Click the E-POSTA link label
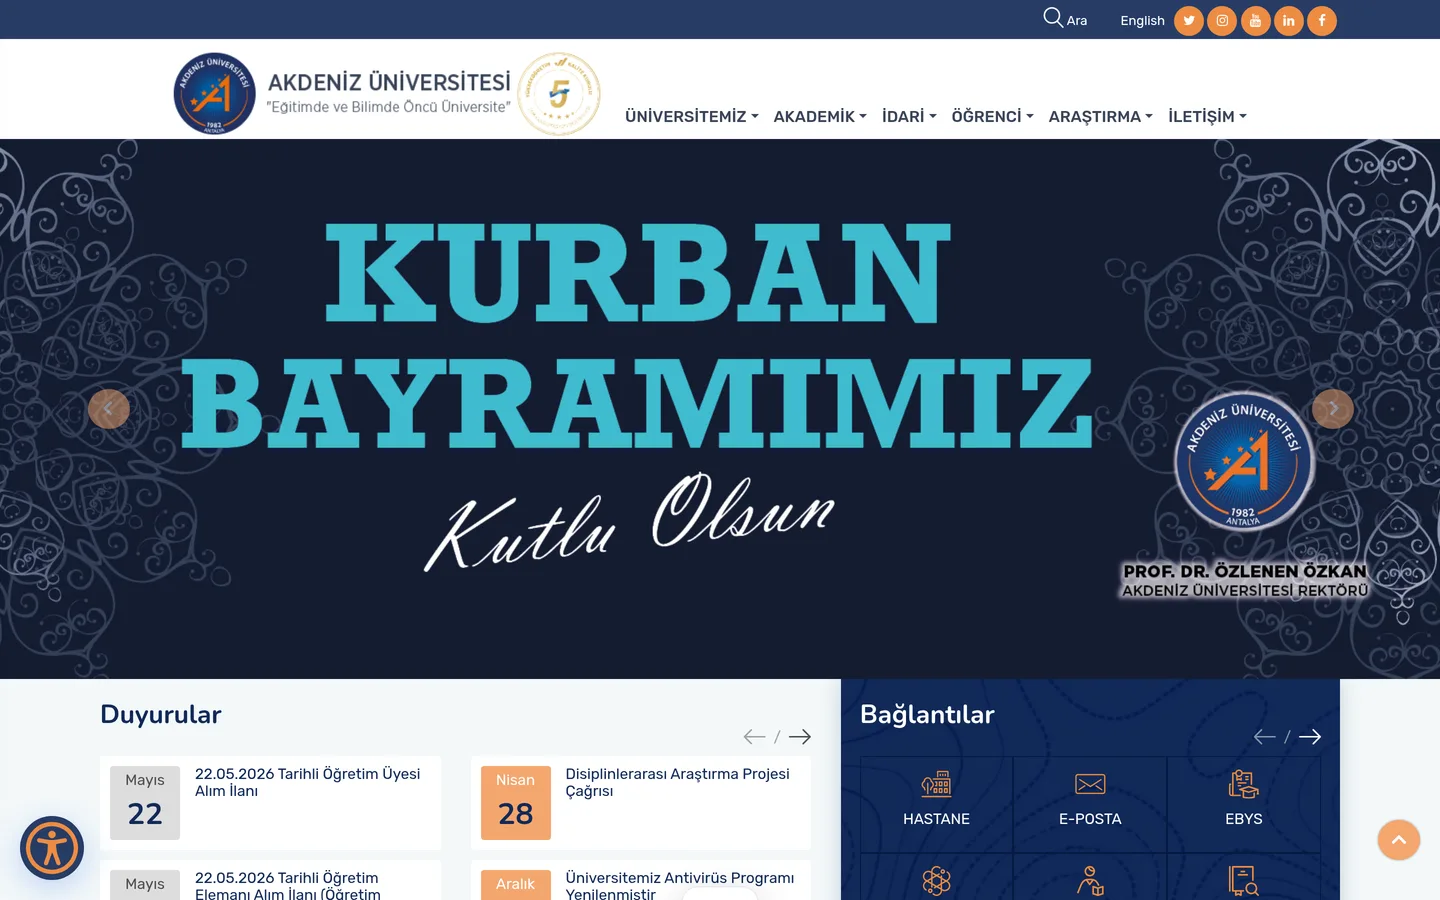This screenshot has height=900, width=1440. click(1090, 818)
